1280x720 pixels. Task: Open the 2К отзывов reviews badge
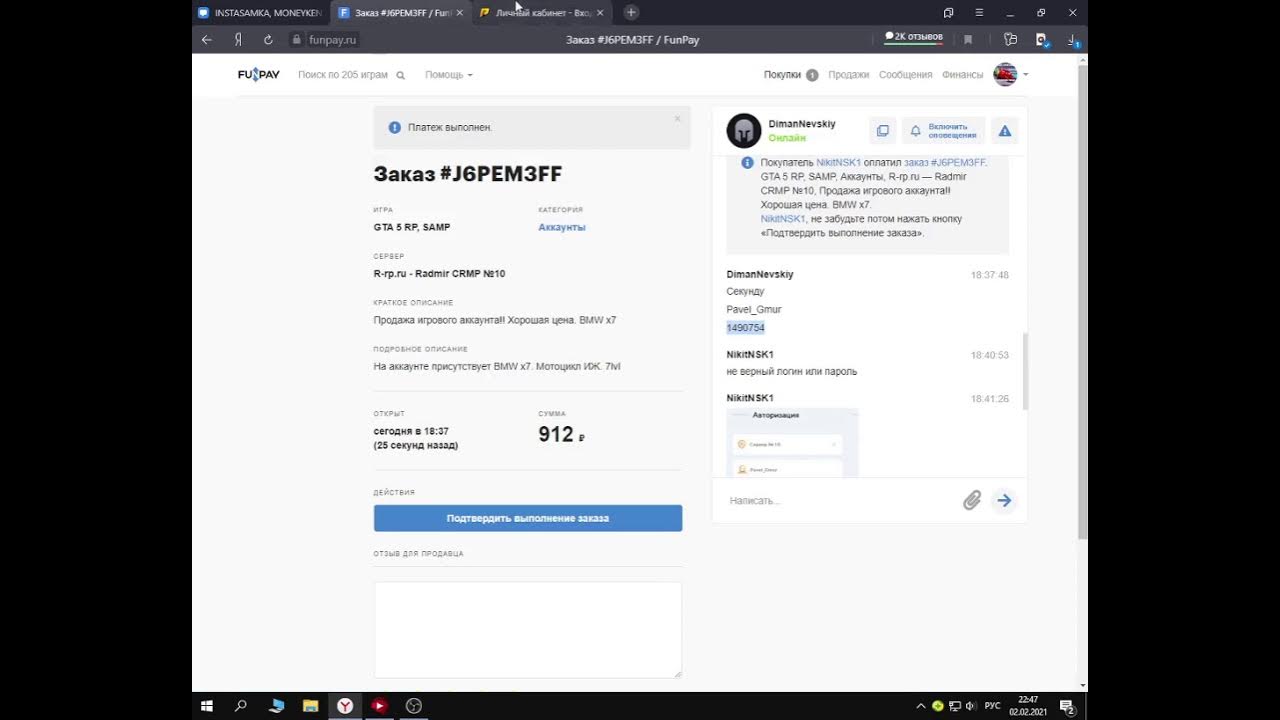pos(914,37)
